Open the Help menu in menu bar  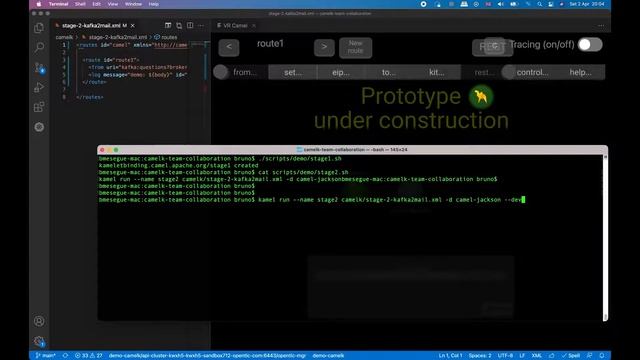point(153,4)
